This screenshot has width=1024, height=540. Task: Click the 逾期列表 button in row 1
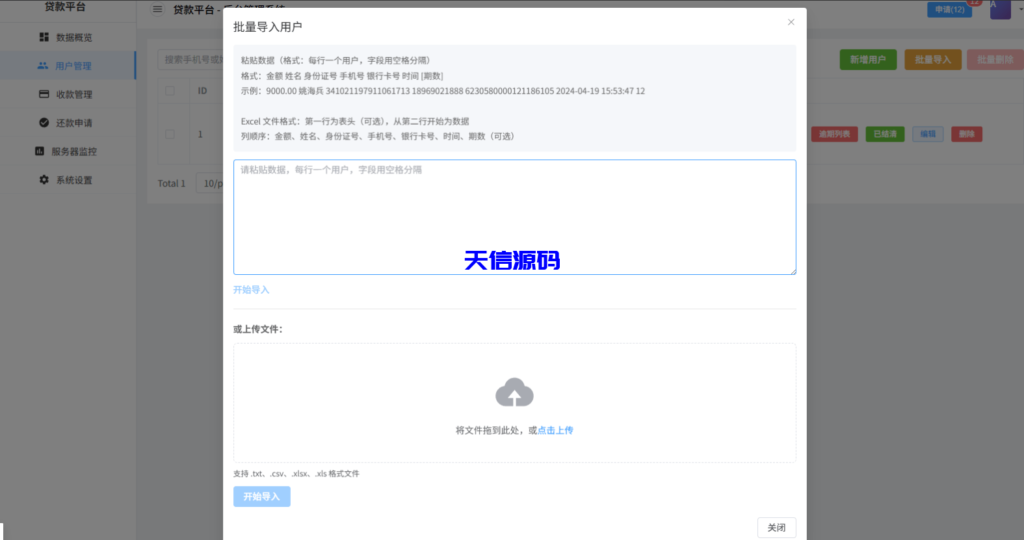(835, 134)
